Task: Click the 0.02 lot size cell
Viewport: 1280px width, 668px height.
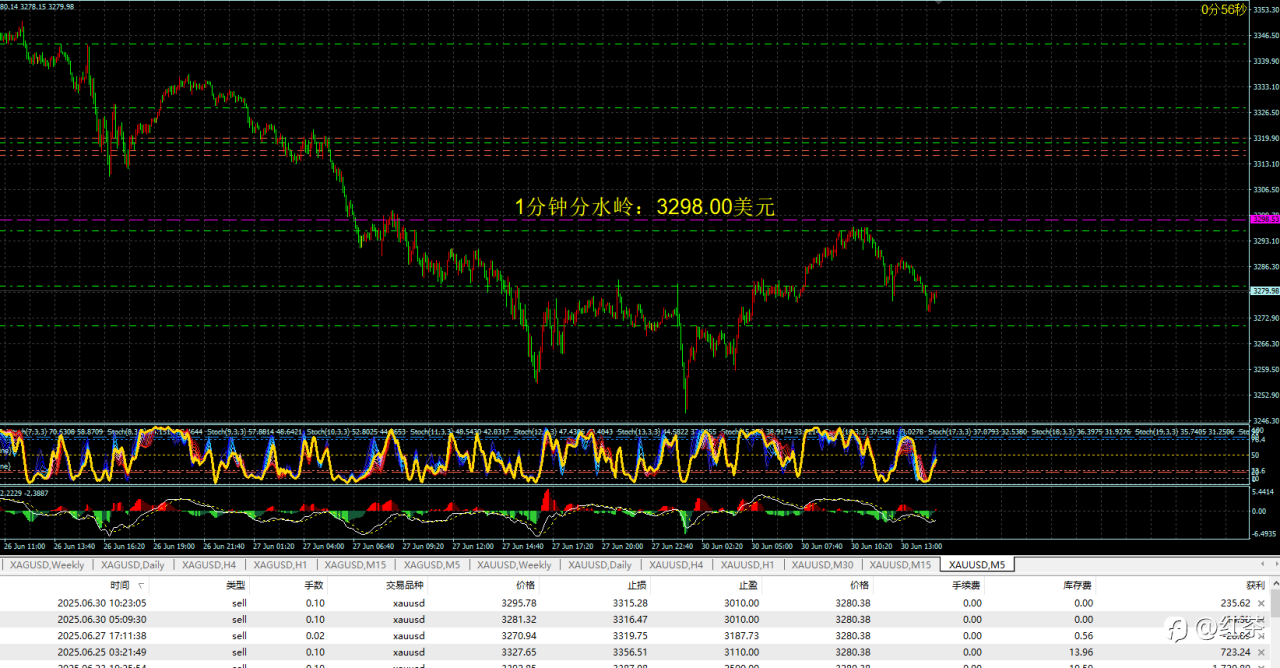Action: 315,635
